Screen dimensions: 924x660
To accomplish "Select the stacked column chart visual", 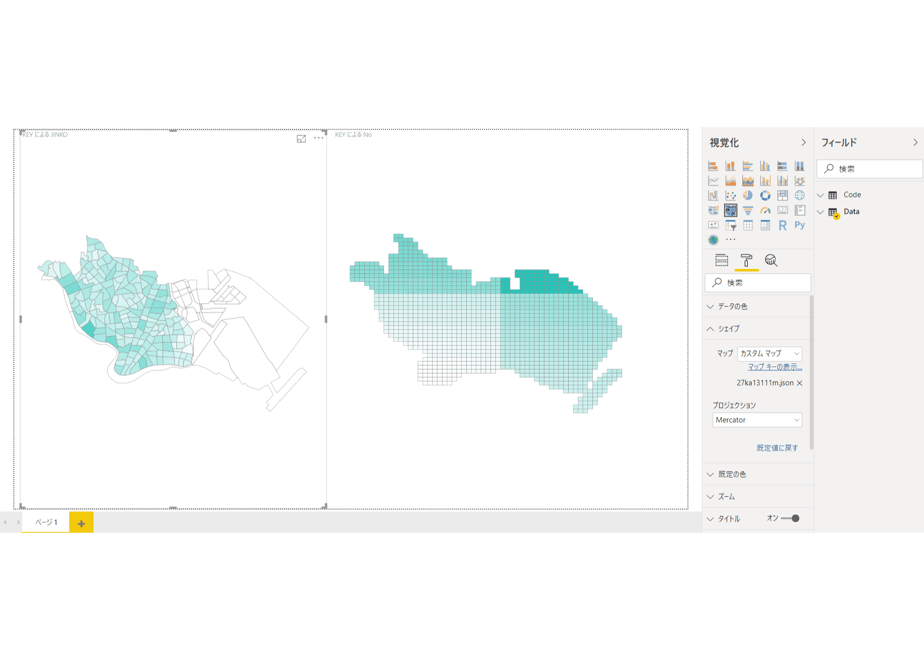I will click(x=730, y=166).
